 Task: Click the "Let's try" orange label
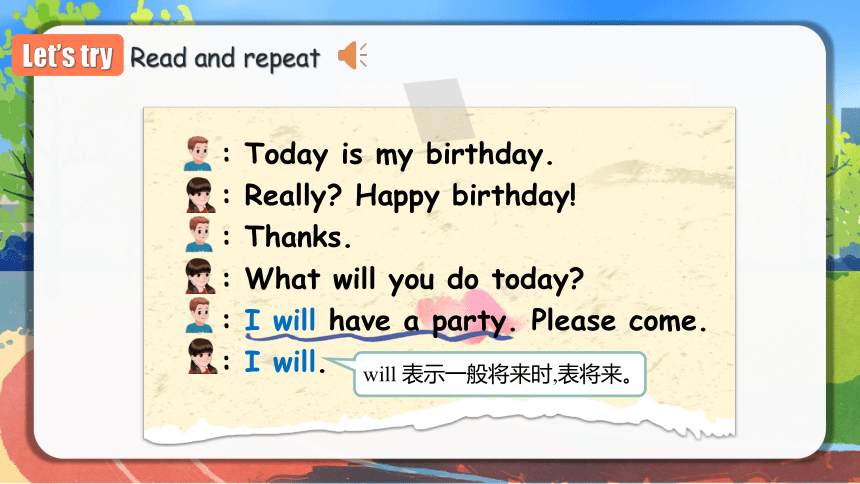pyautogui.click(x=68, y=55)
